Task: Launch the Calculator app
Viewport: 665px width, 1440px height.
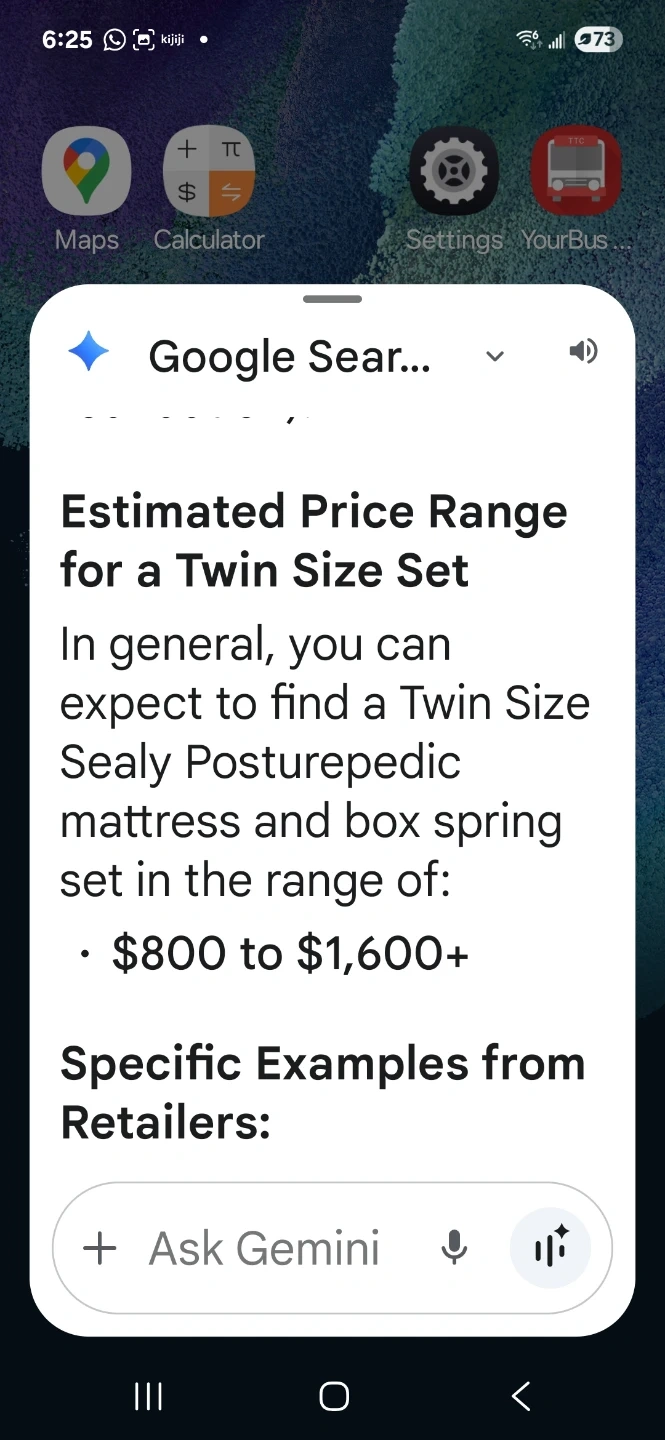Action: [x=208, y=172]
